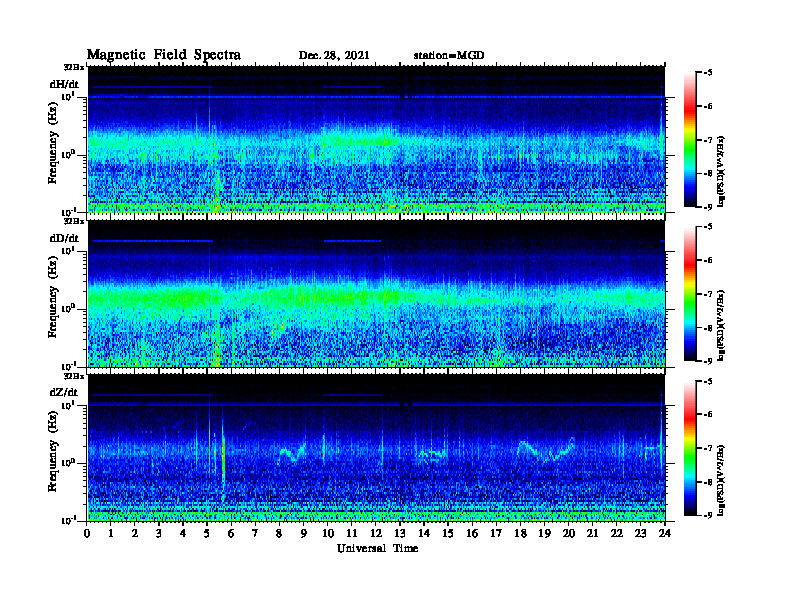
Task: Click the dD/dt spectrogram plot
Action: coord(376,293)
